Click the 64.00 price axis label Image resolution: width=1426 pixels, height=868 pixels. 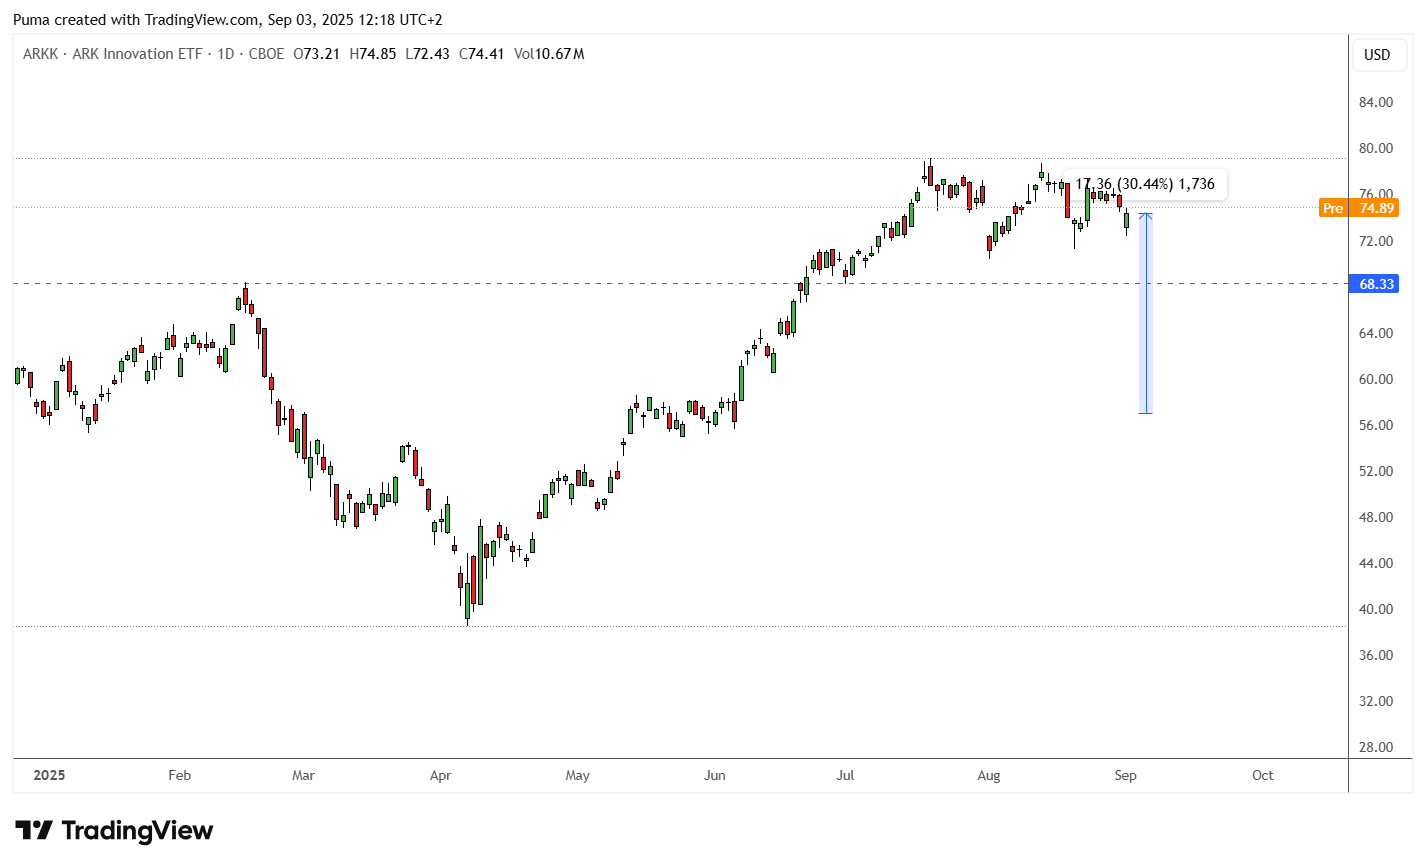1376,333
